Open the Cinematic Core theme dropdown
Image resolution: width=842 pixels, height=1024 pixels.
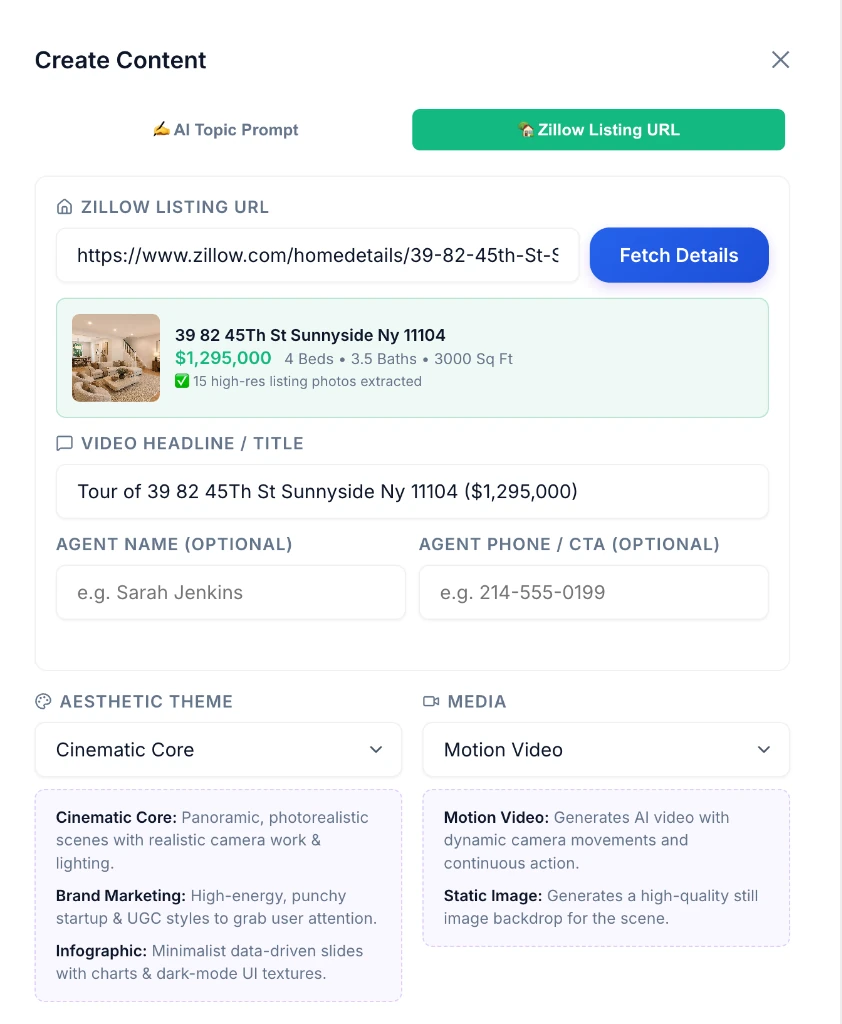pos(218,750)
